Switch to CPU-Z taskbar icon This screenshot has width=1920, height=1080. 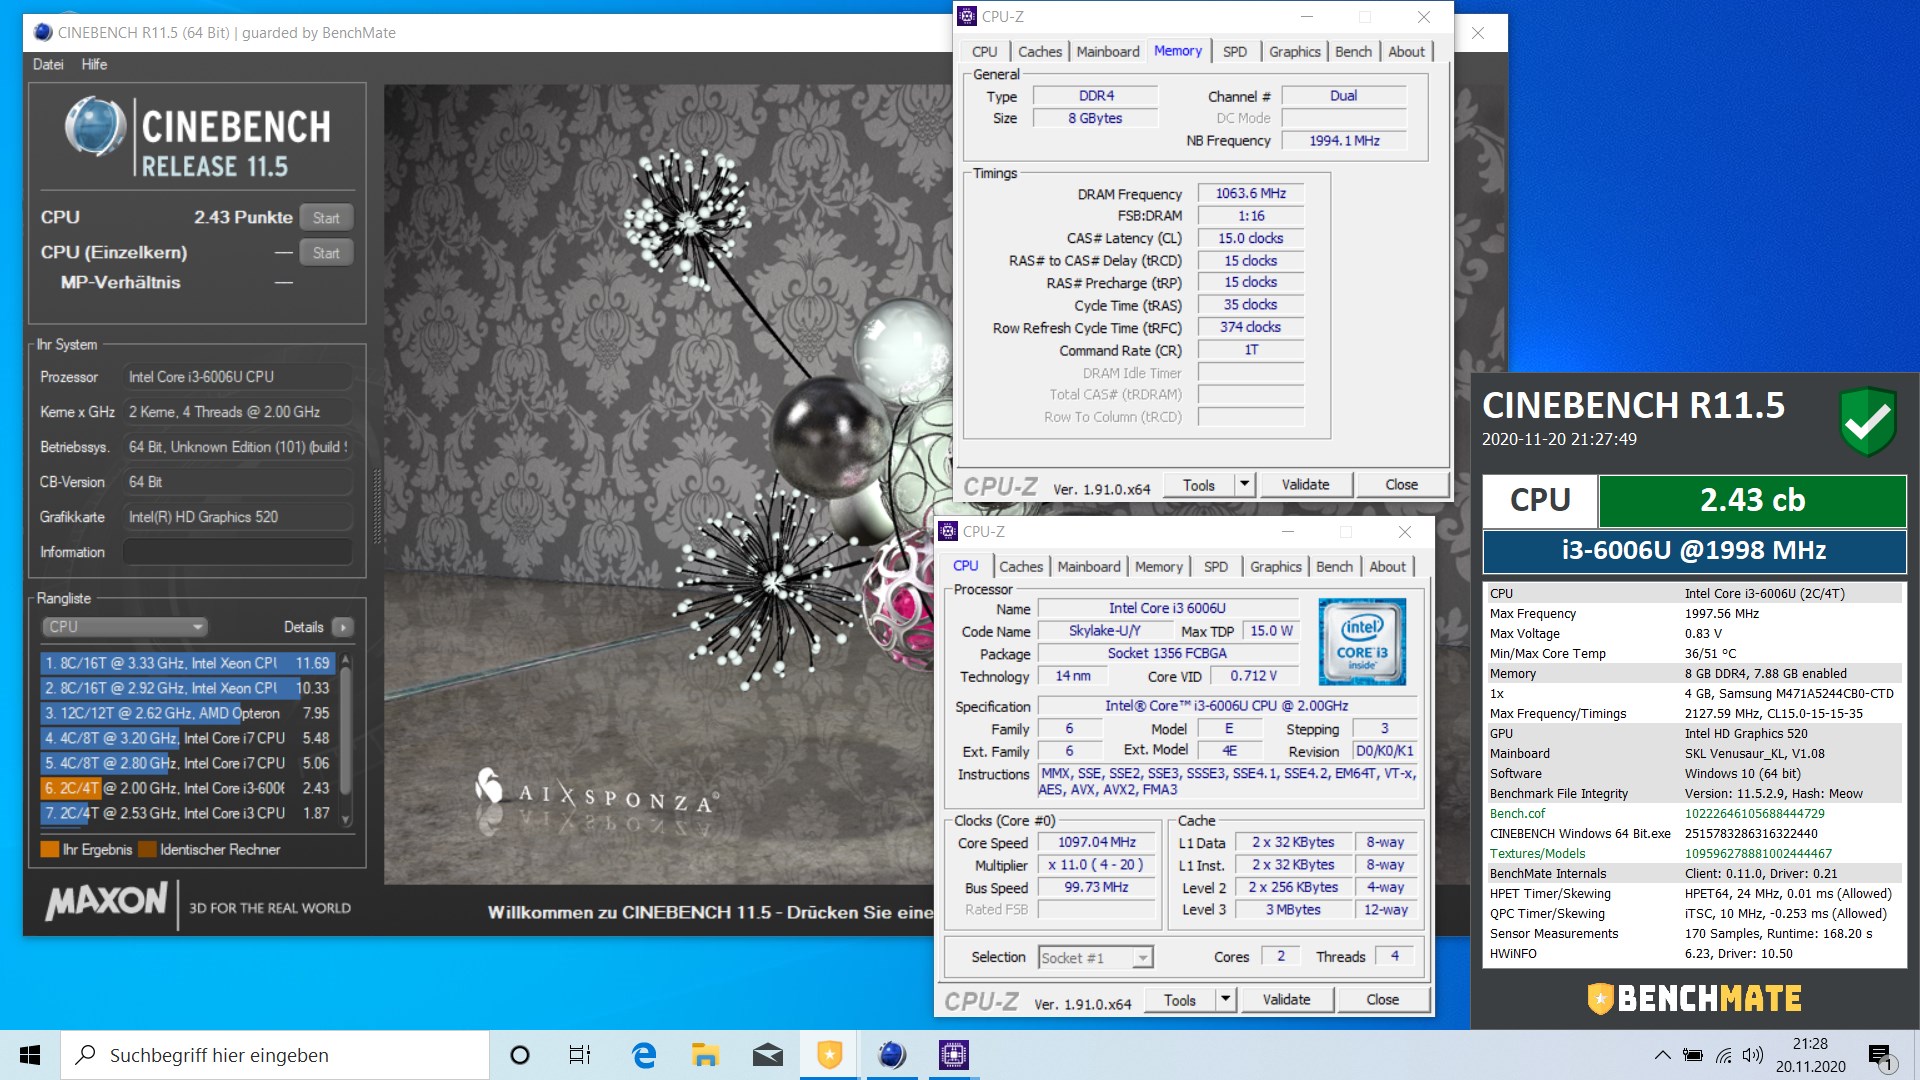pos(953,1055)
